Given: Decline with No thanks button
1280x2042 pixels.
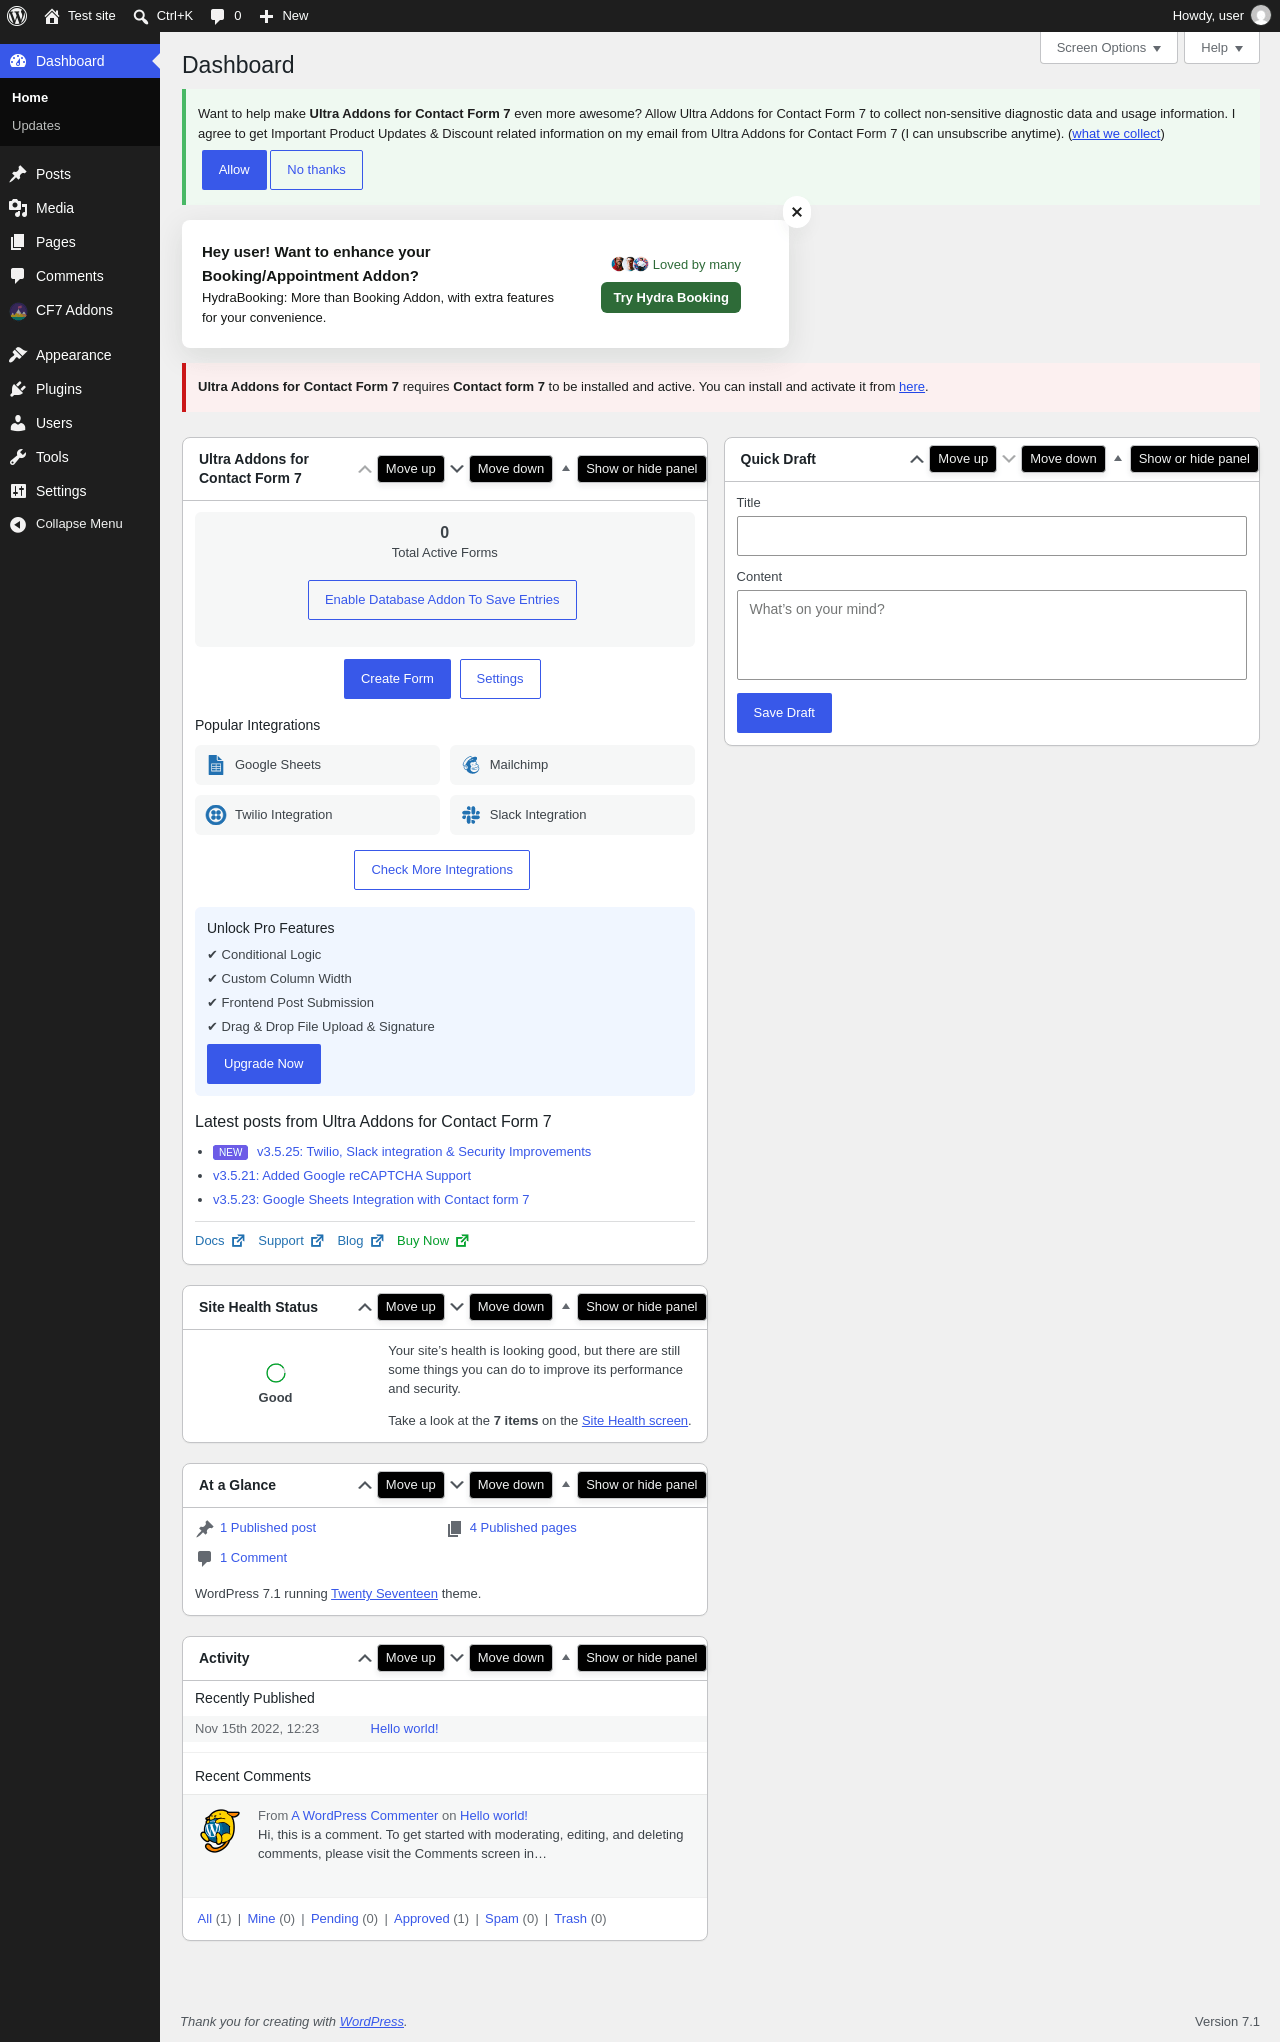Looking at the screenshot, I should (316, 170).
